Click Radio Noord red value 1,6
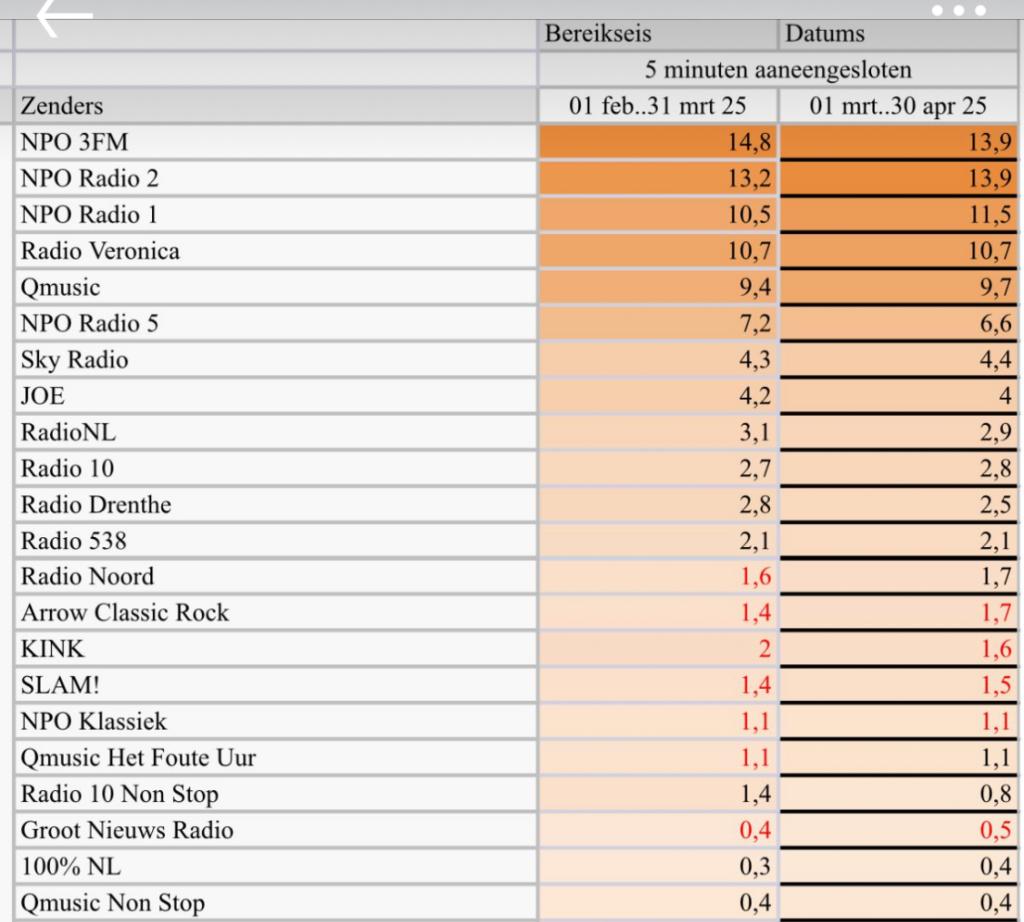Viewport: 1024px width, 922px height. 658,576
